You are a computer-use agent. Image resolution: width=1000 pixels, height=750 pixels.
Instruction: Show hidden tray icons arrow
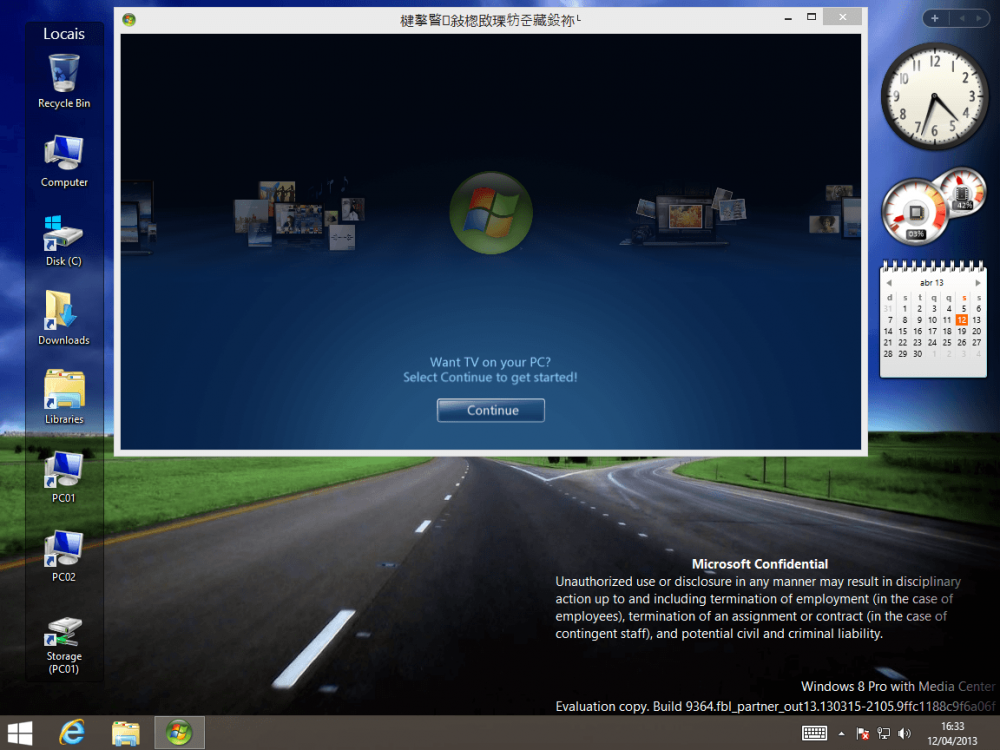[x=842, y=733]
